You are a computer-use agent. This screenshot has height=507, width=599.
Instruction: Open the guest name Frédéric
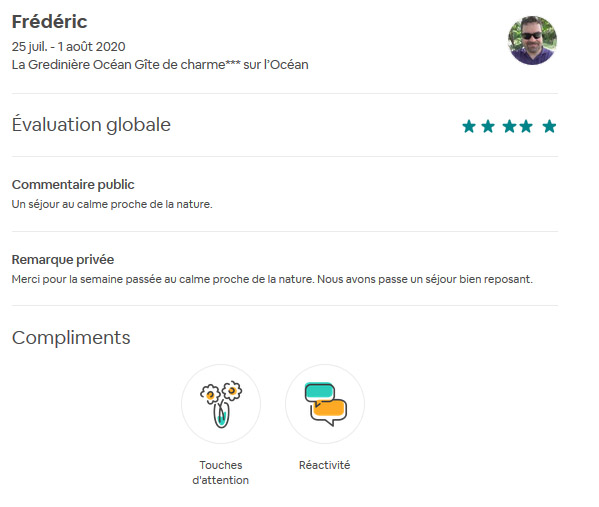pyautogui.click(x=49, y=21)
